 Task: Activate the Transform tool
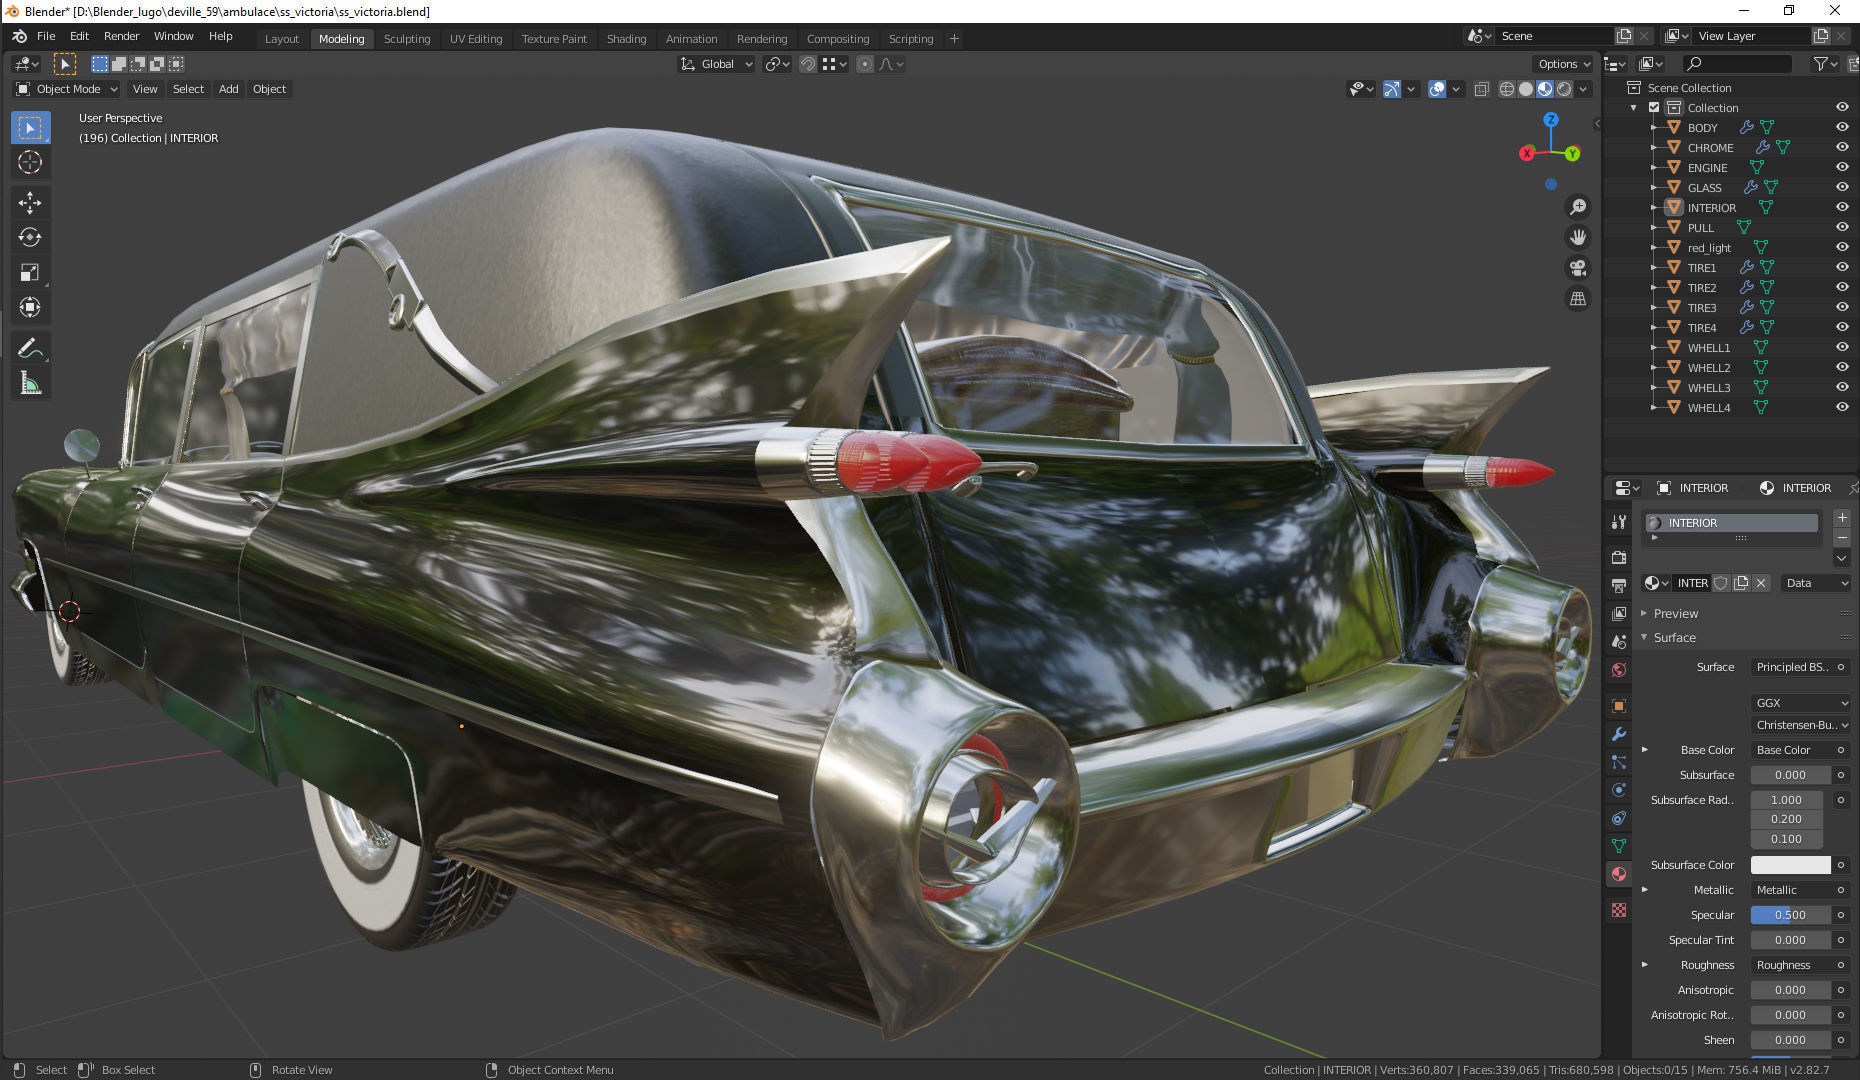coord(30,308)
